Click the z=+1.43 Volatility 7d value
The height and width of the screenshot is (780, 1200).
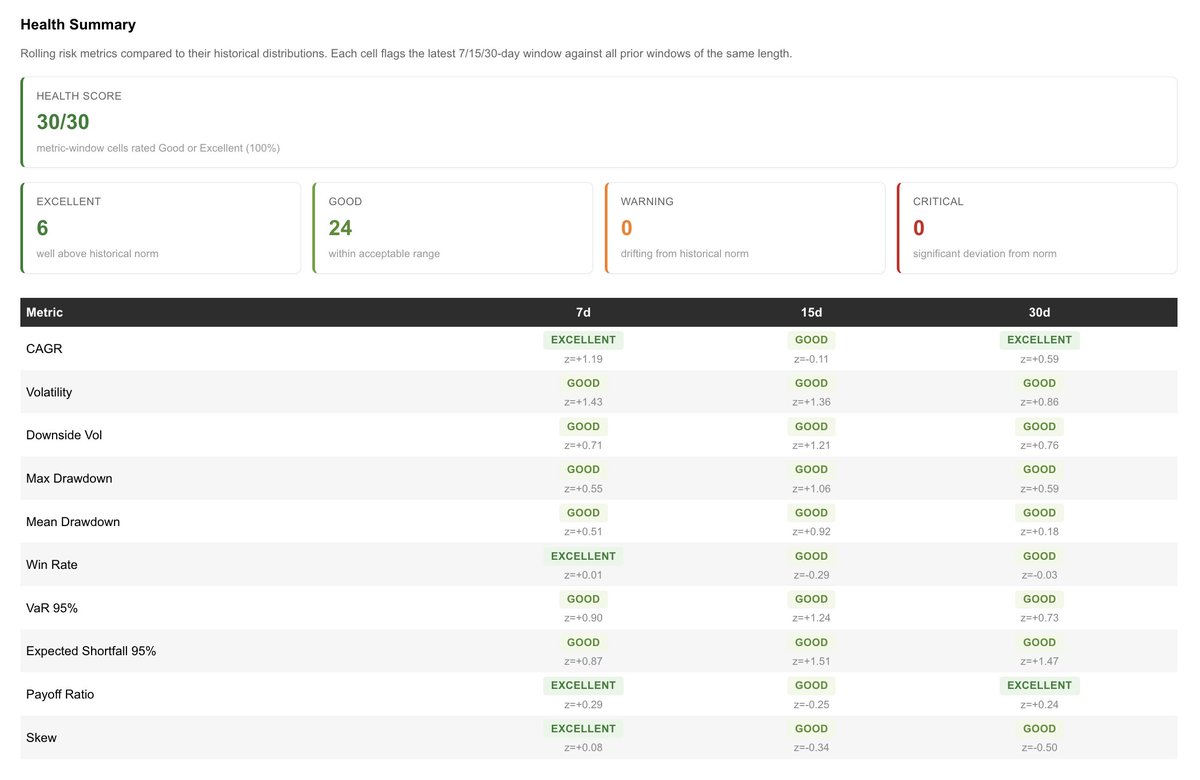(583, 402)
